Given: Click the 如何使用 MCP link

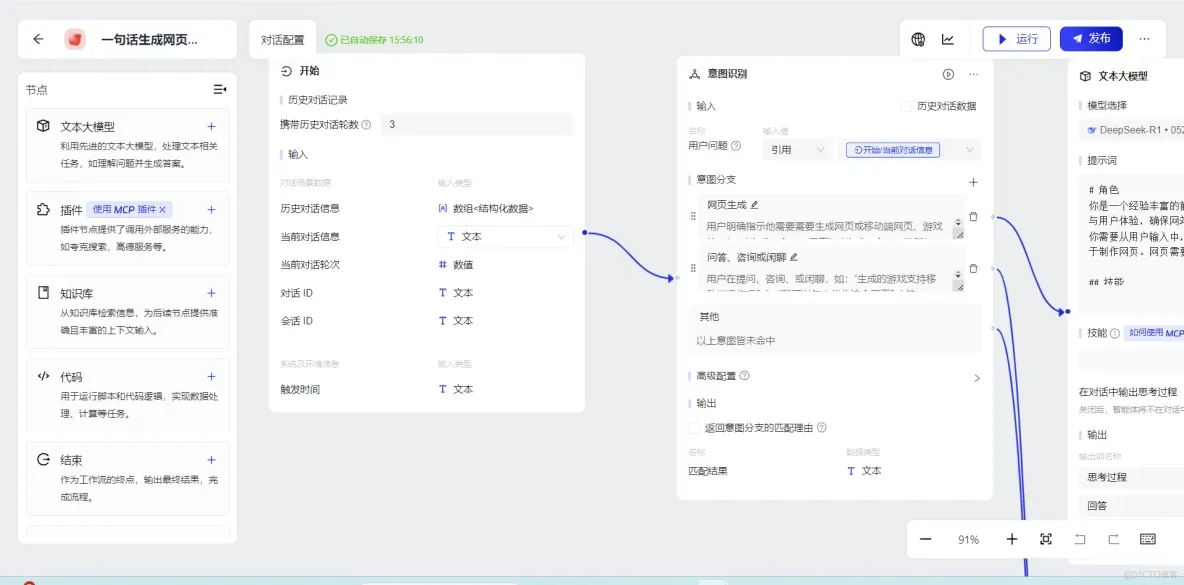Looking at the screenshot, I should (x=1155, y=333).
